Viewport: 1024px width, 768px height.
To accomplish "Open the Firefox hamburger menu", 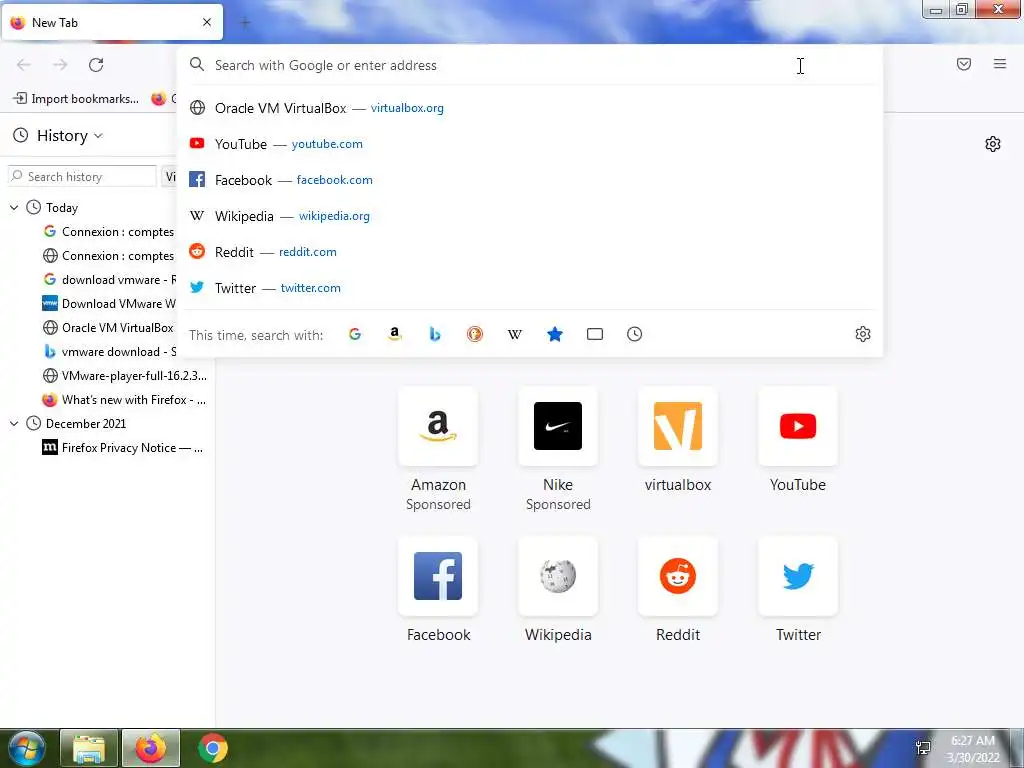I will [x=999, y=64].
